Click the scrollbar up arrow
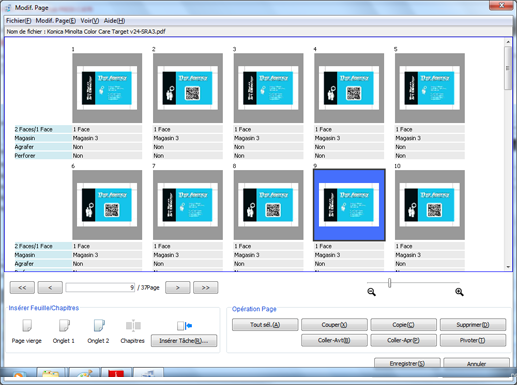Viewport: 517px width, 385px height. coord(508,42)
